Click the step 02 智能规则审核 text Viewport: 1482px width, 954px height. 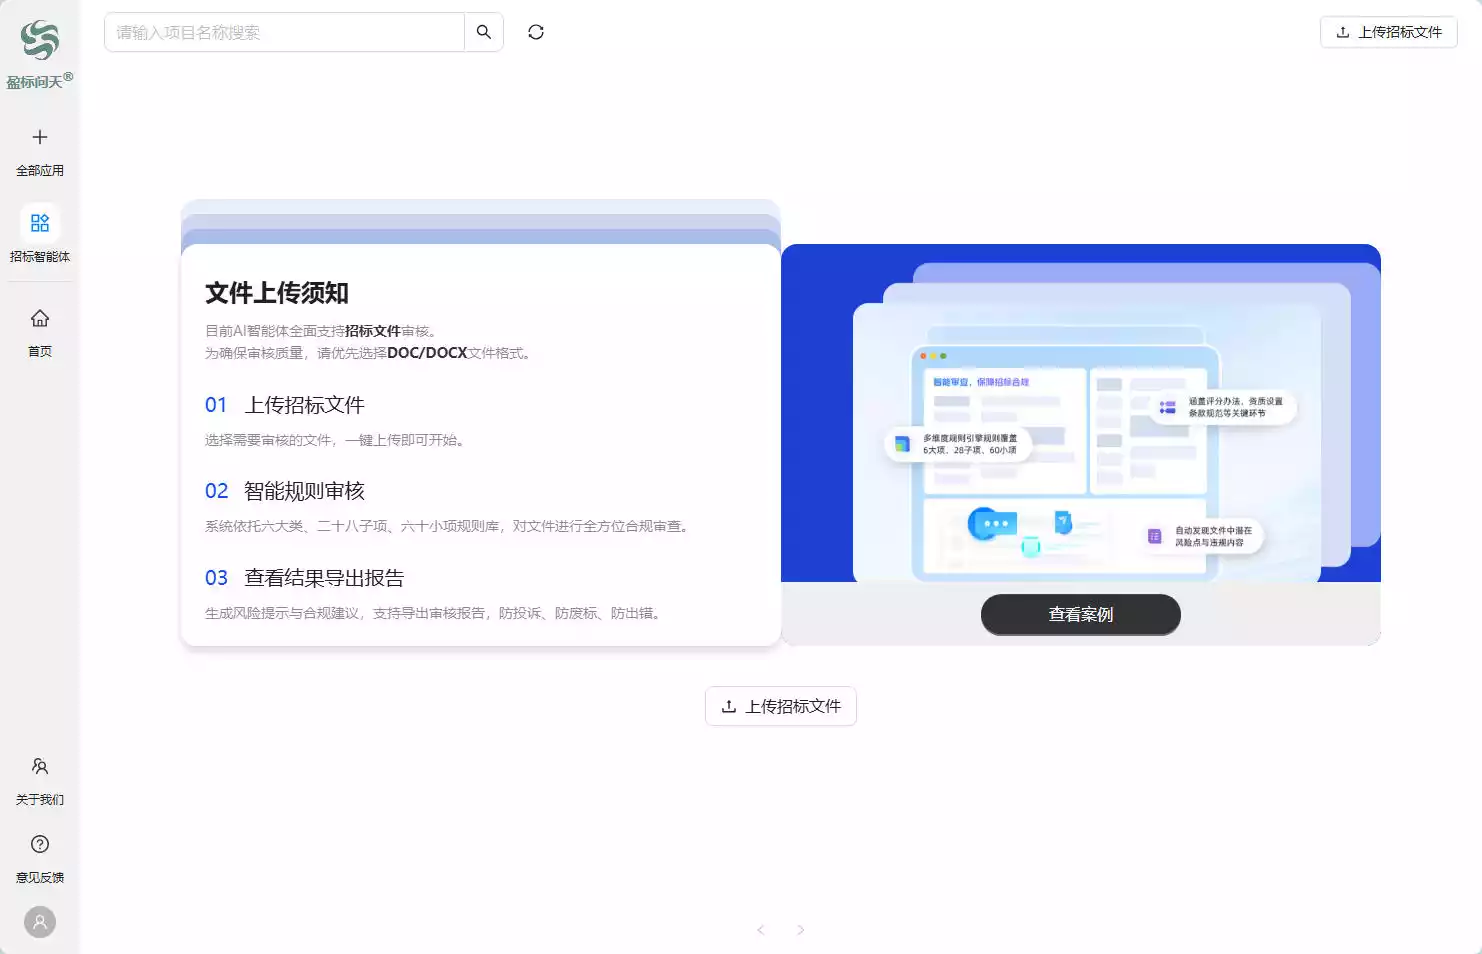[x=305, y=491]
